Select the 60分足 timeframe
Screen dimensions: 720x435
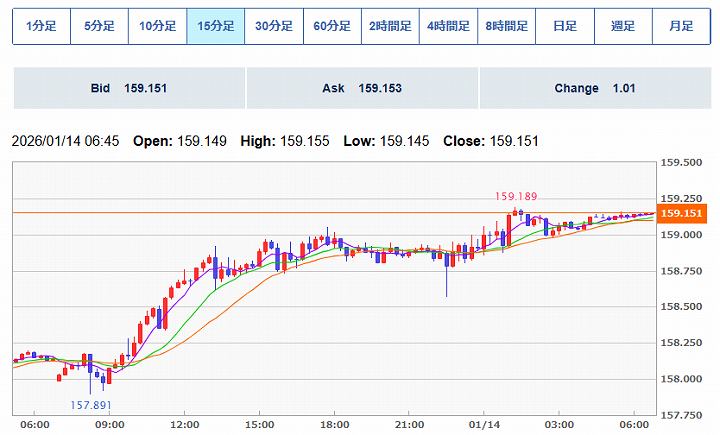[332, 26]
